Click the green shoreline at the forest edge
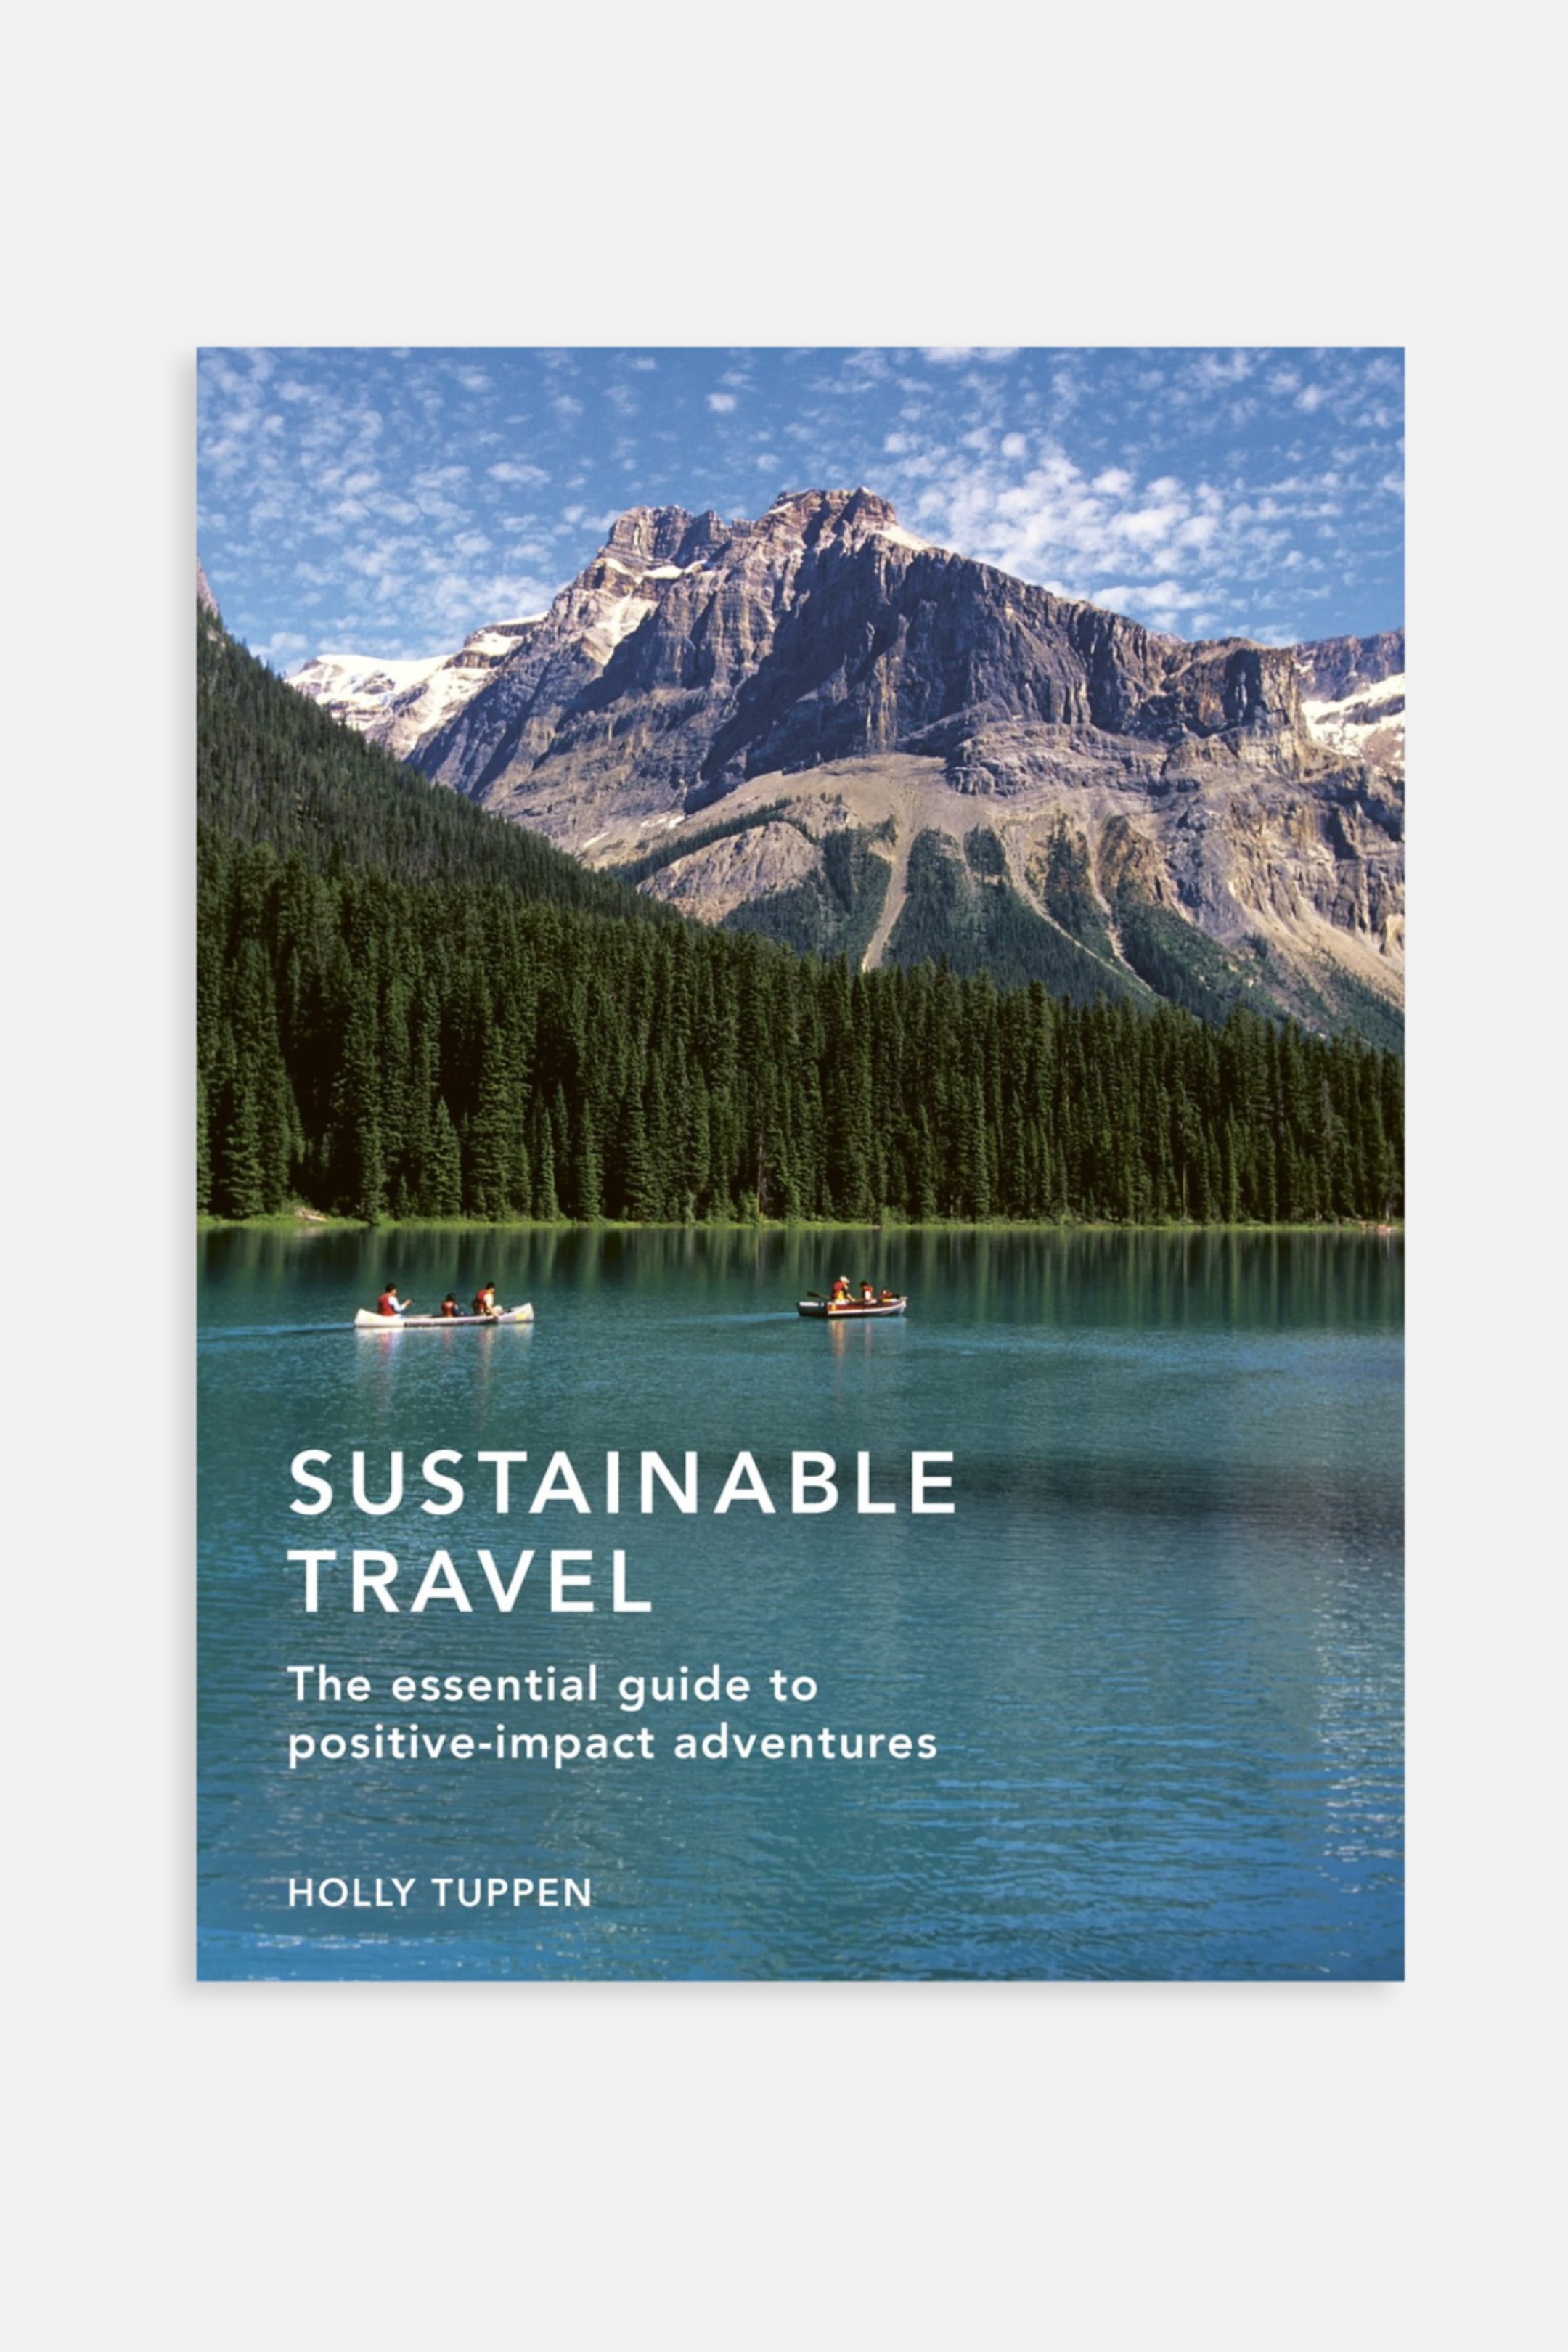The image size is (1568, 2352). click(x=800, y=1222)
